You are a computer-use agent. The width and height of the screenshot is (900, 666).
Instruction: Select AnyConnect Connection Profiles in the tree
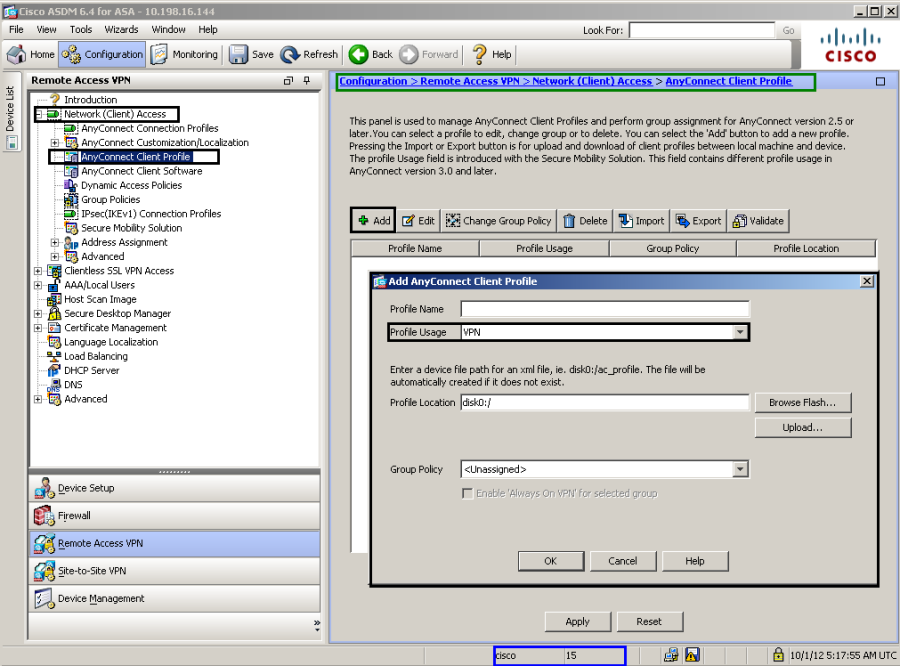click(149, 128)
